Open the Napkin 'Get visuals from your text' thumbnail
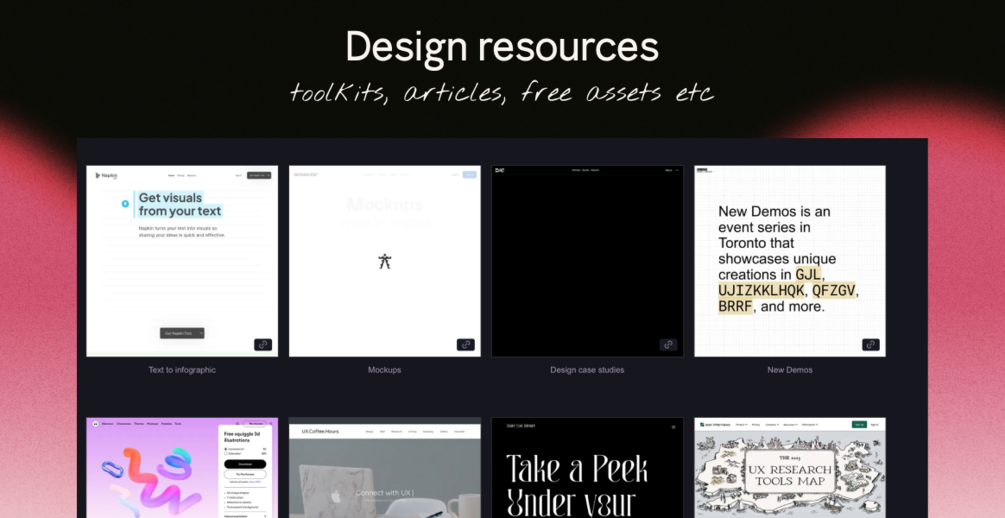This screenshot has height=518, width=1005. [x=182, y=261]
